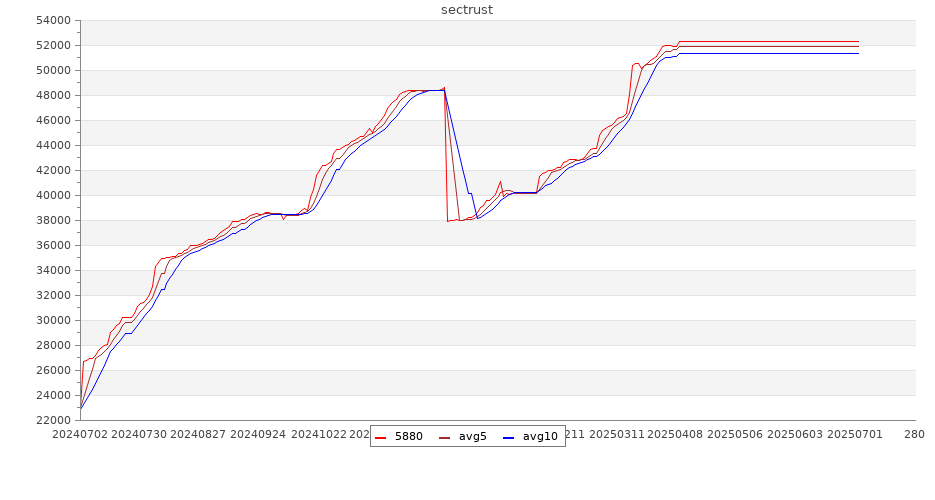935x500 pixels.
Task: Click the 20250408 date label
Action: tap(676, 434)
